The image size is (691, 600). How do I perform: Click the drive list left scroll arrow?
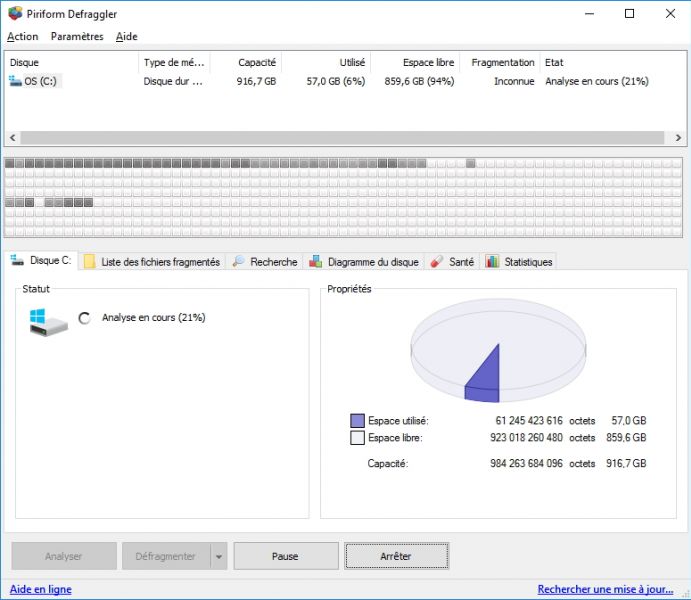13,138
